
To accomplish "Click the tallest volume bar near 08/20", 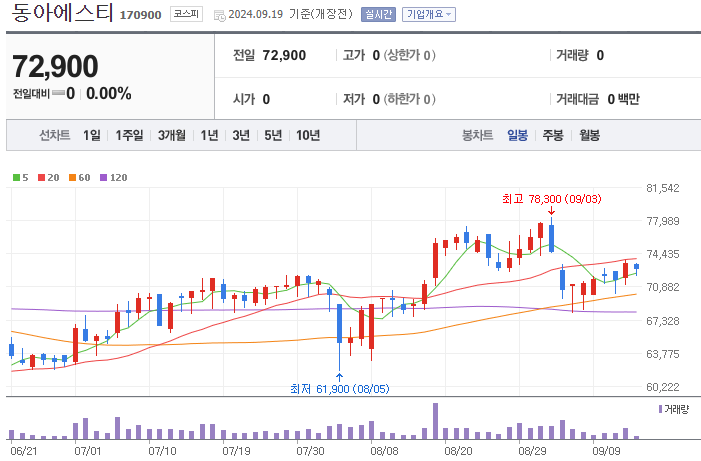I will [435, 421].
